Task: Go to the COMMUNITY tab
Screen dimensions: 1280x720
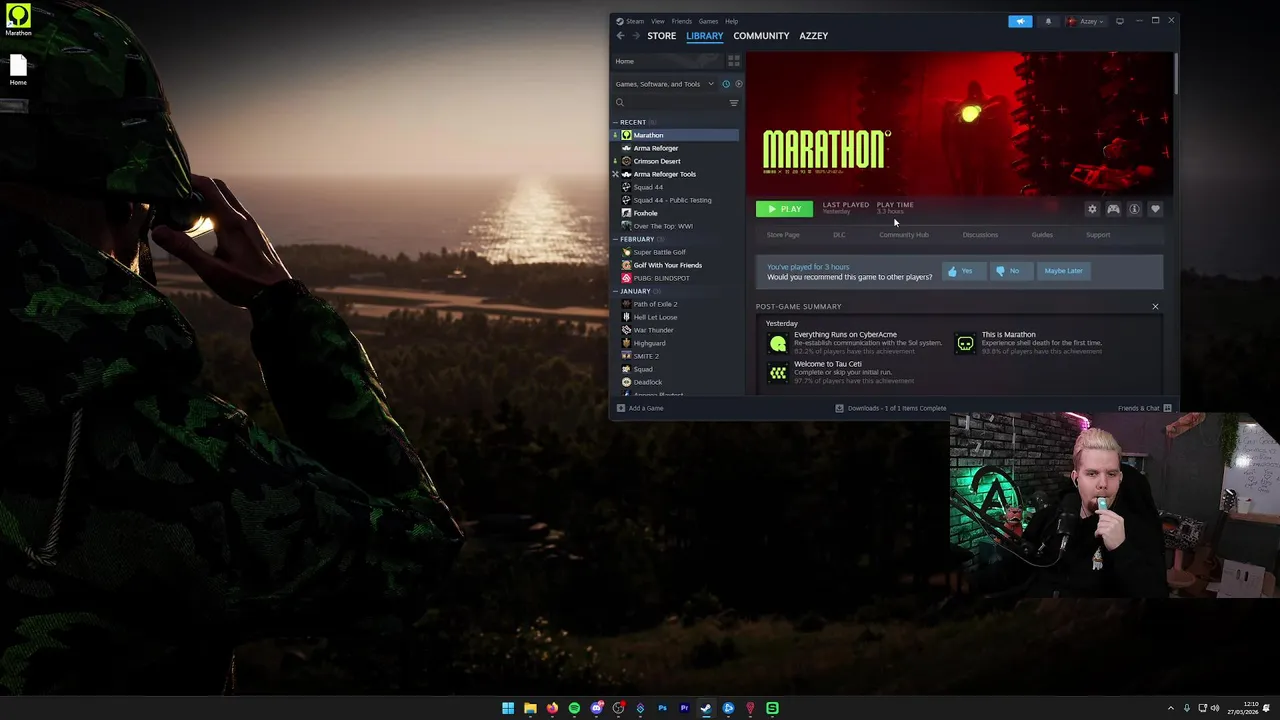Action: tap(761, 36)
